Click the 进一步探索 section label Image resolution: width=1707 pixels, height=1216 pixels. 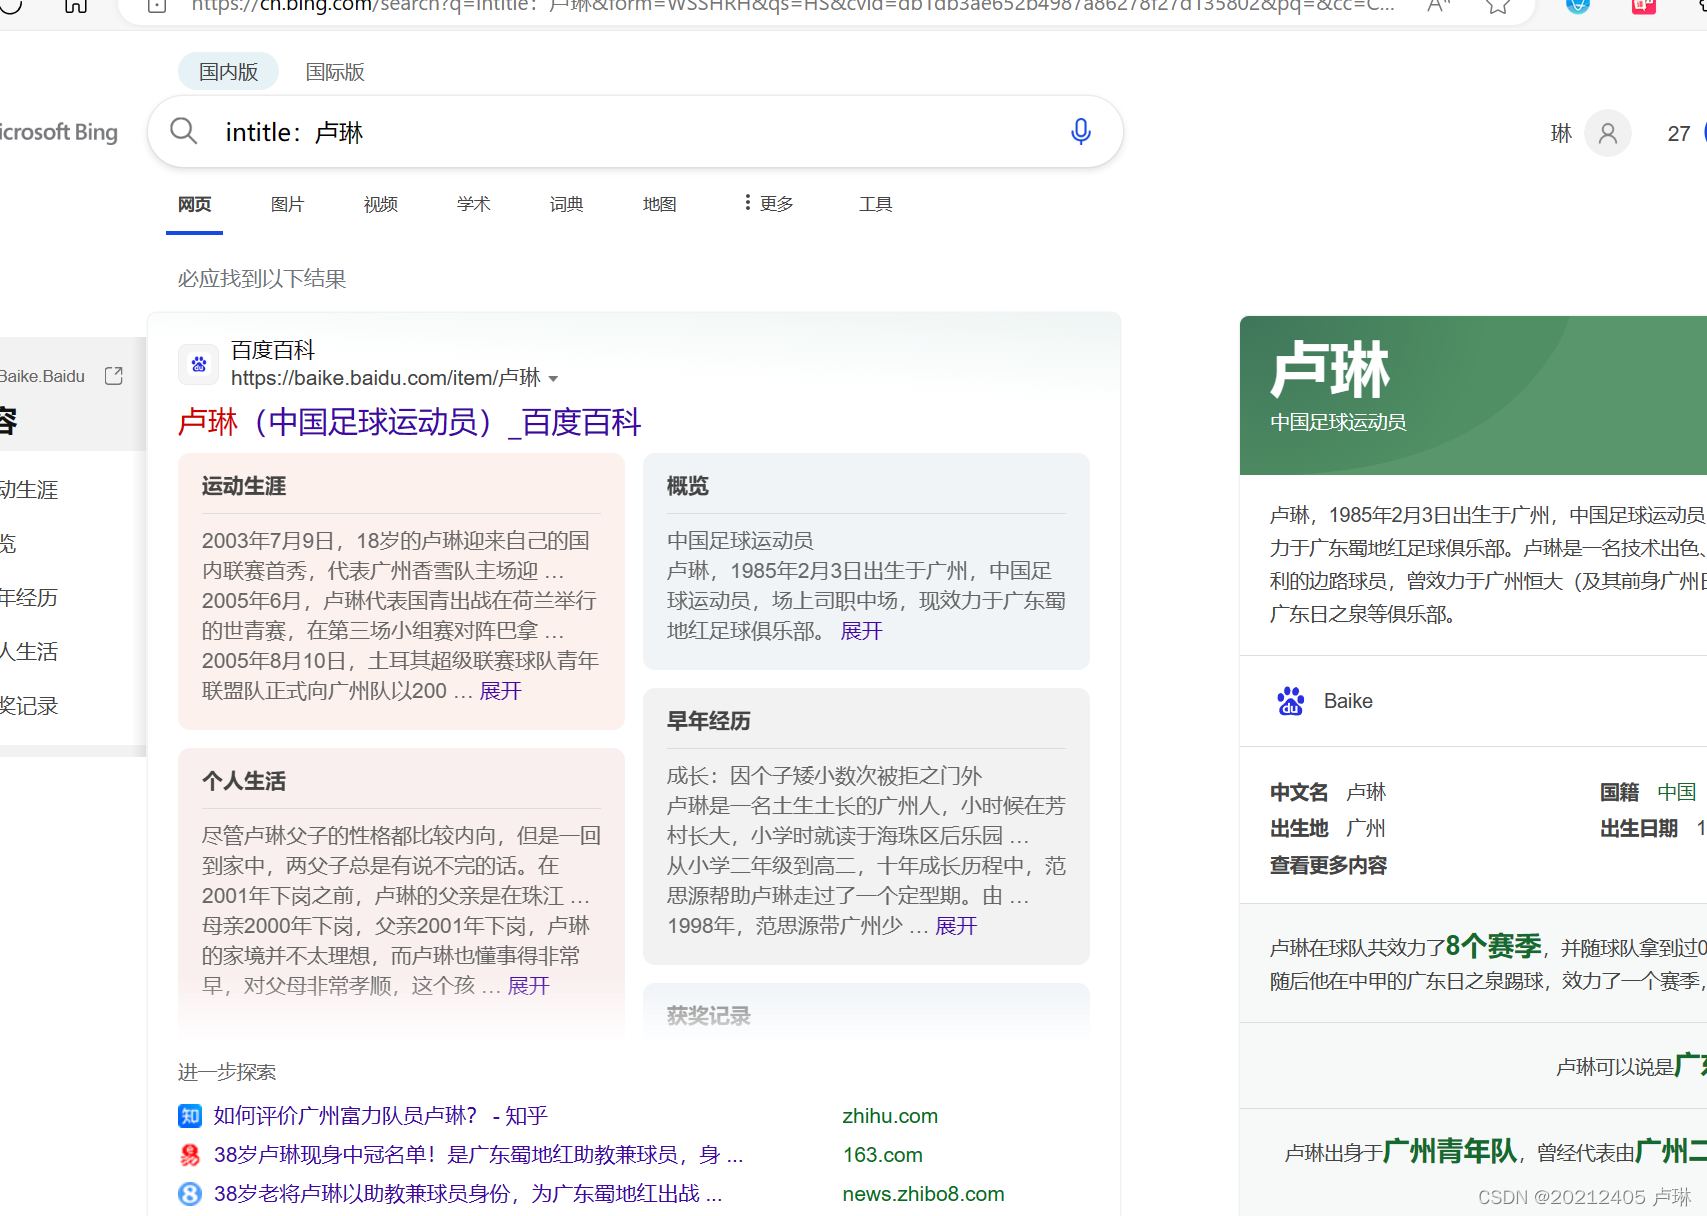(227, 1072)
